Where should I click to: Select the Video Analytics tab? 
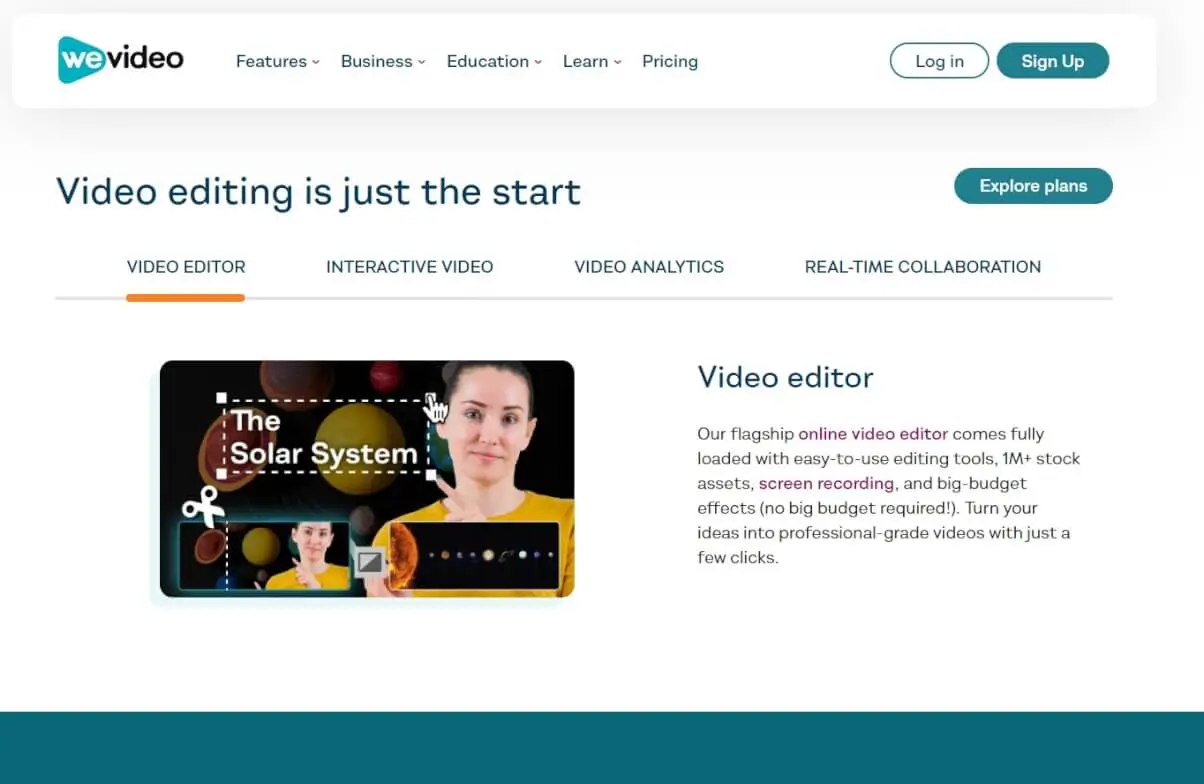point(649,266)
